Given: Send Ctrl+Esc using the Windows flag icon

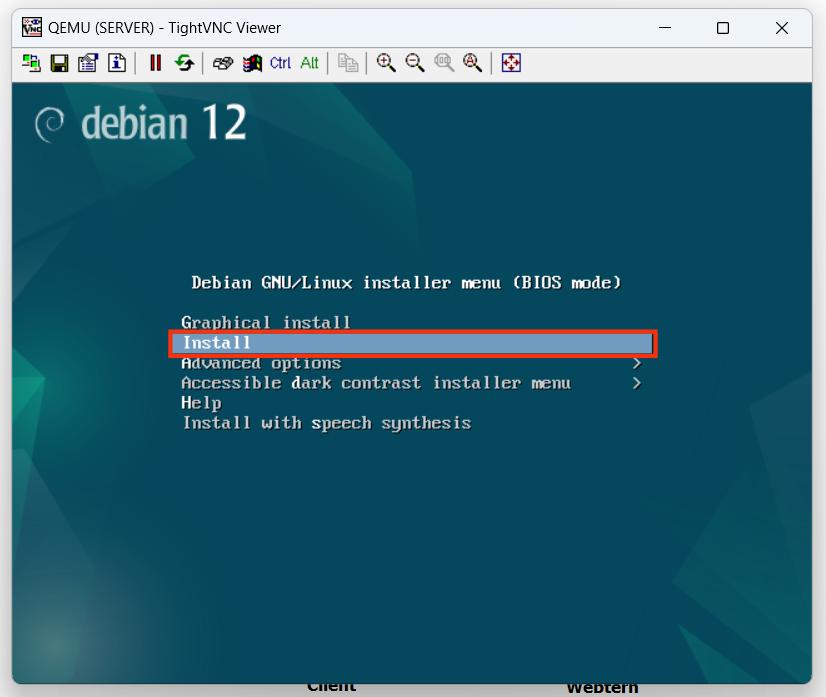Looking at the screenshot, I should point(252,63).
